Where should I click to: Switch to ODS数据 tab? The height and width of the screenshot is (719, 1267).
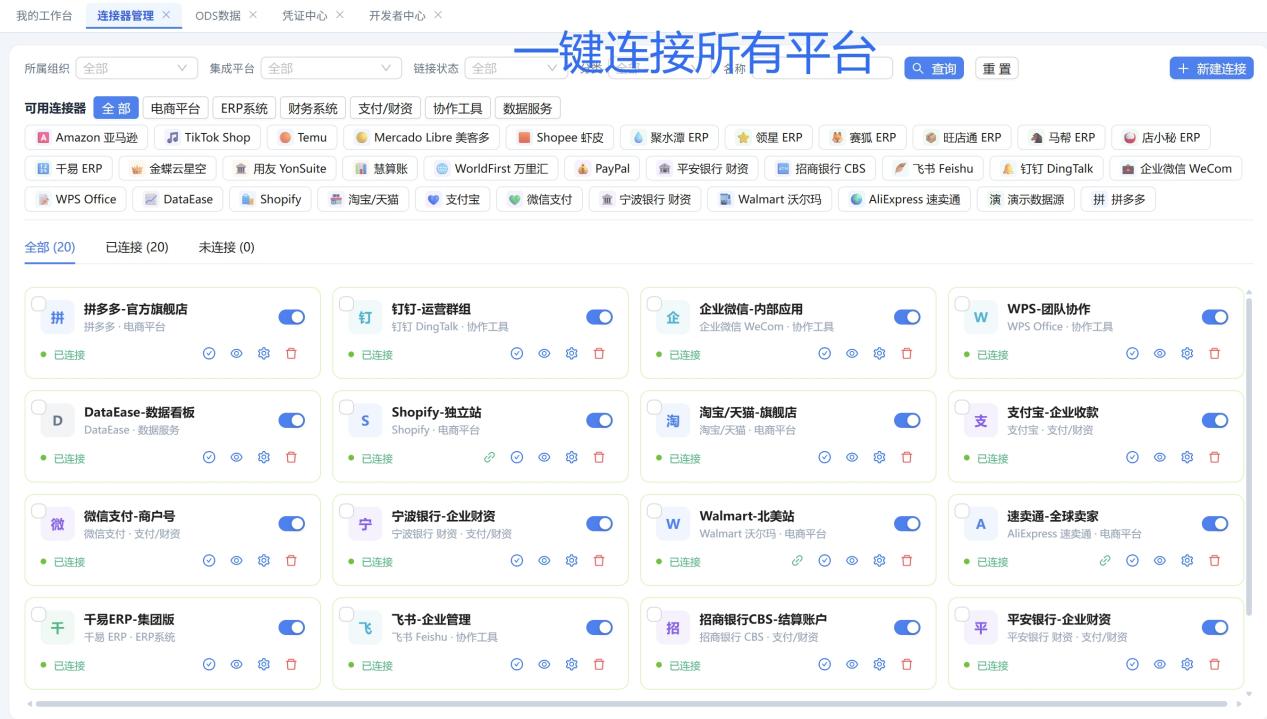coord(217,16)
